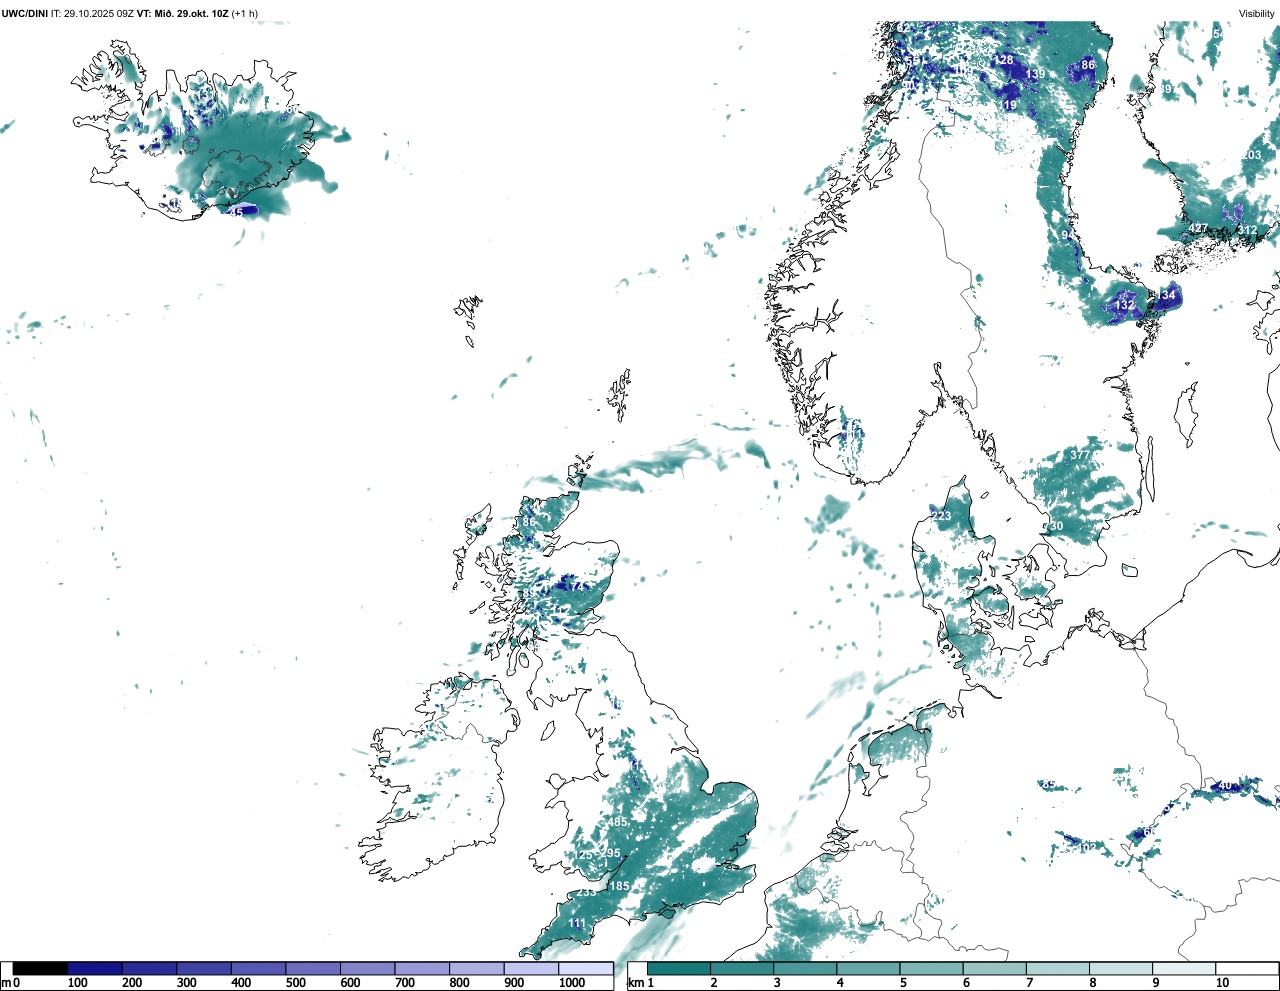Select the 5–6 km legend swatch
Screen dimensions: 1280x991
[x=931, y=969]
